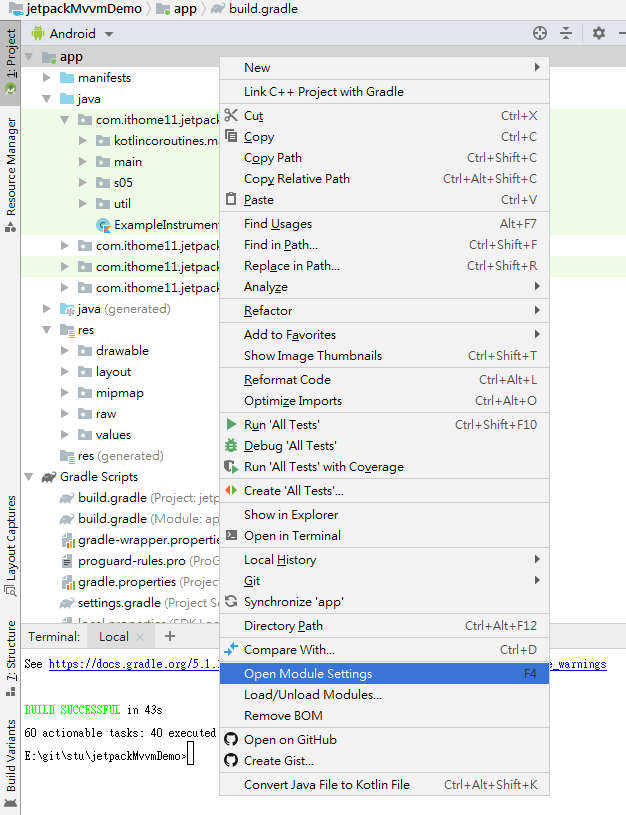The width and height of the screenshot is (626, 815).
Task: Expand the util package
Action: [x=83, y=204]
